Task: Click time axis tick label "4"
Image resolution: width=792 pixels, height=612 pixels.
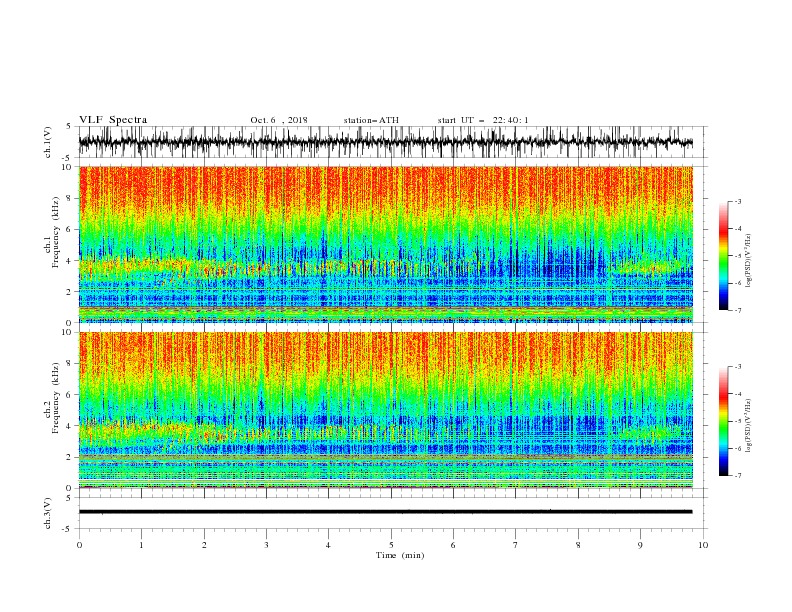Action: (329, 545)
